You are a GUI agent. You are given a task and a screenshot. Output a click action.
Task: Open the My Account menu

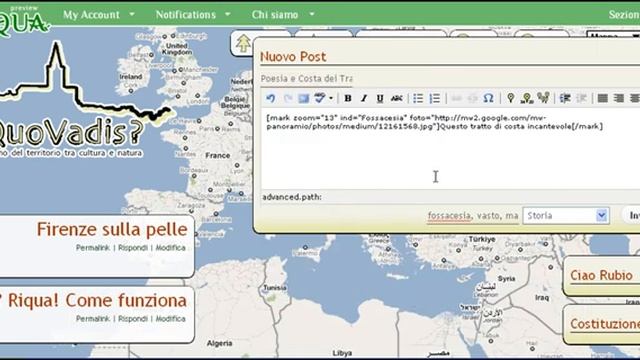point(91,15)
